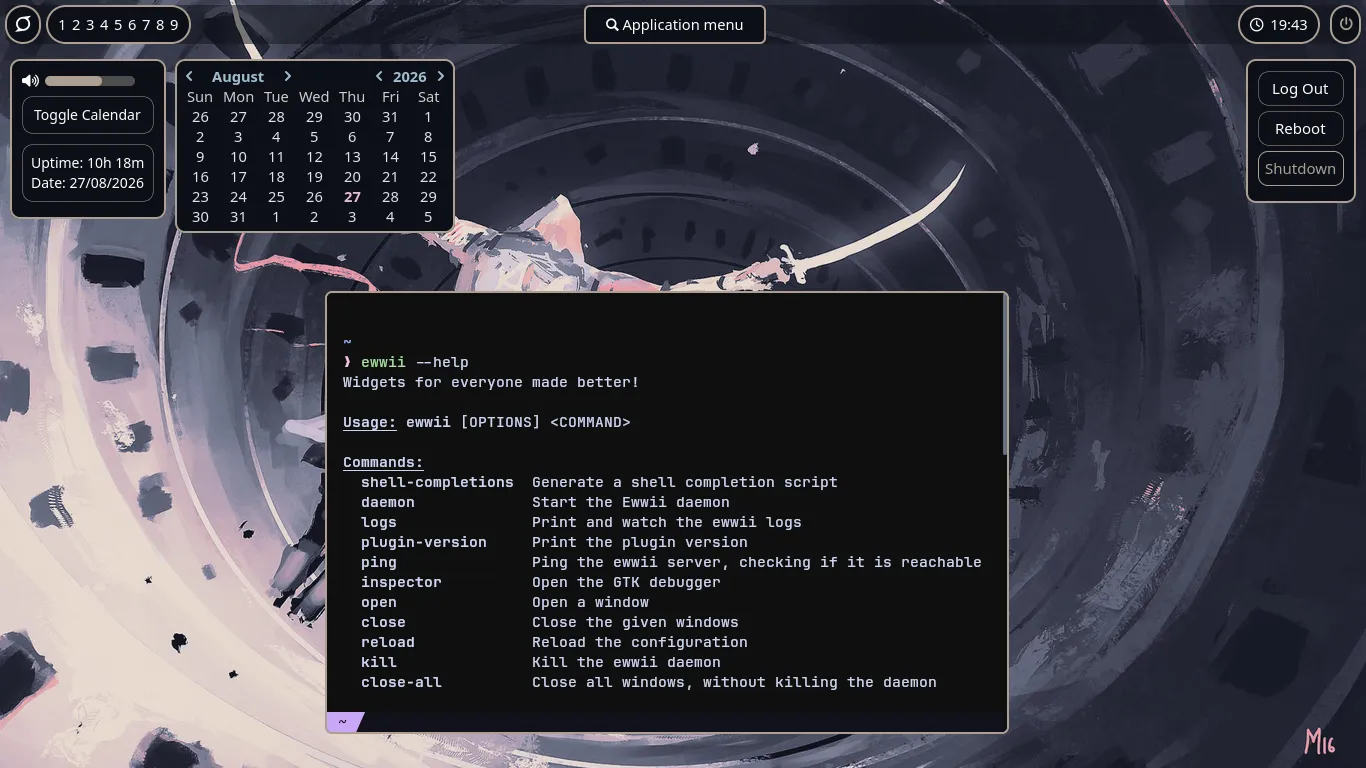
Task: Switch to workspace 2 in the top bar
Action: pos(76,25)
